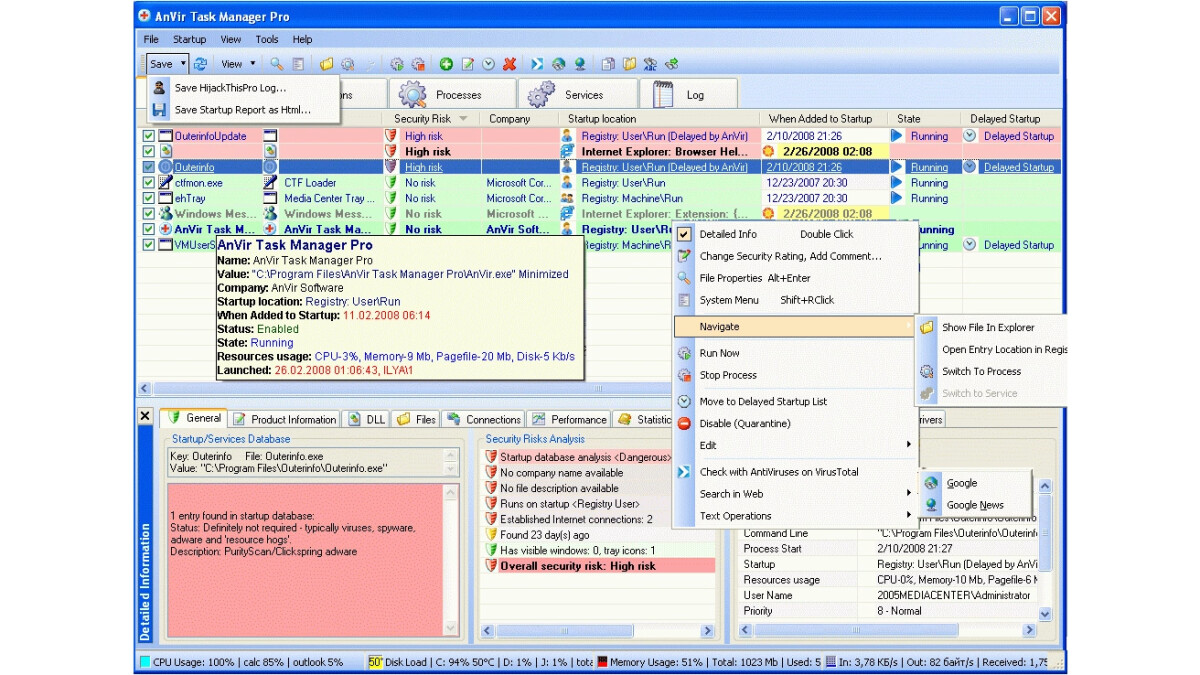Select the Connections details tab

point(484,419)
